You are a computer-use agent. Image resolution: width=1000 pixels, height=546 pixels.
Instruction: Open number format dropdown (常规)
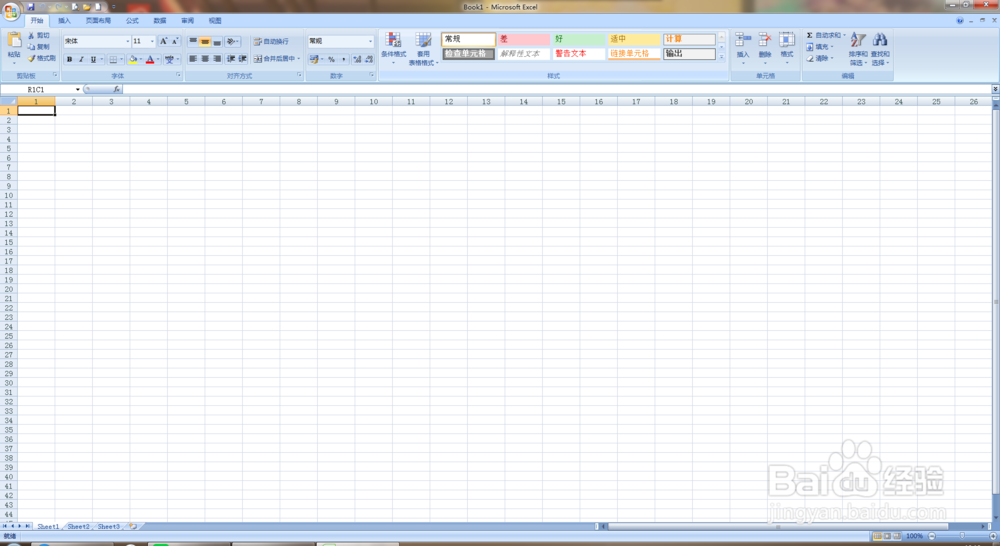[371, 41]
